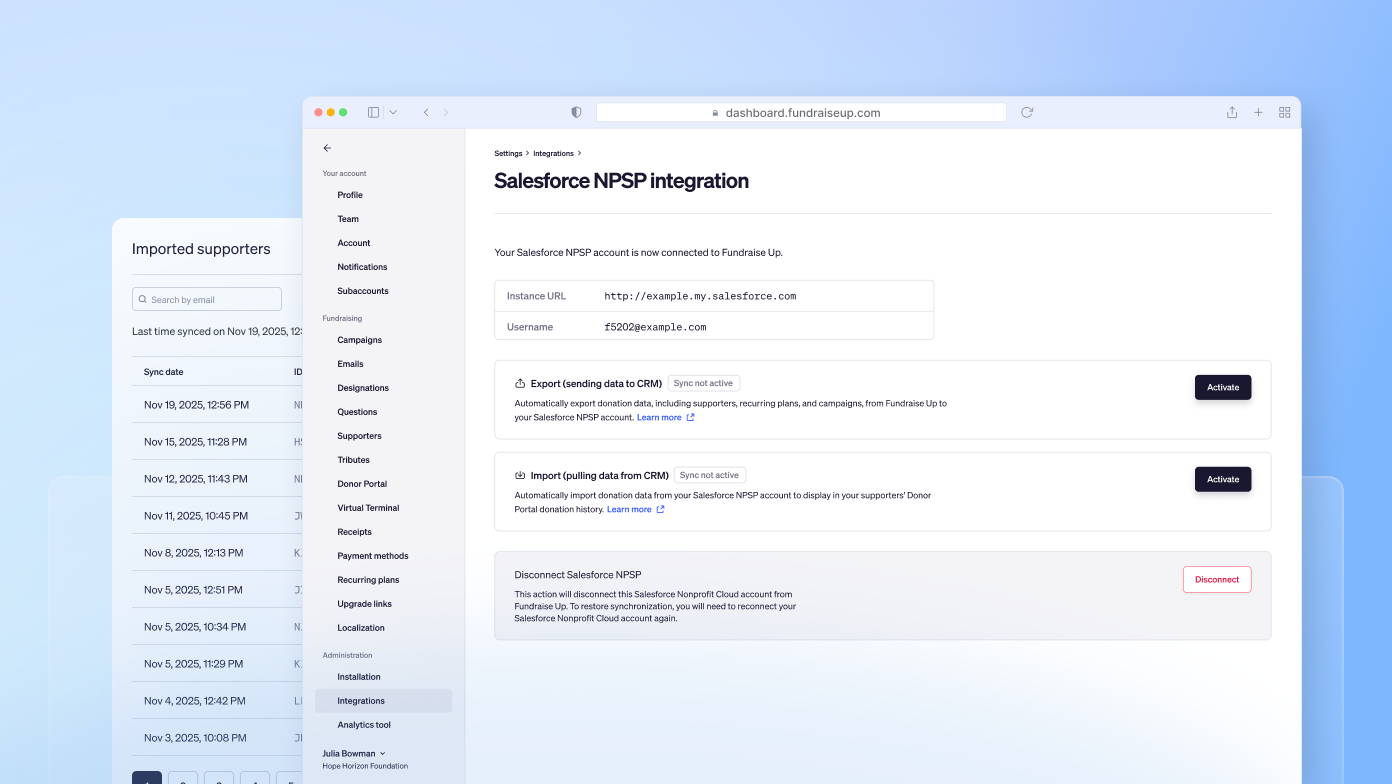Click the Integrations breadcrumb link
The width and height of the screenshot is (1392, 784).
tap(553, 154)
